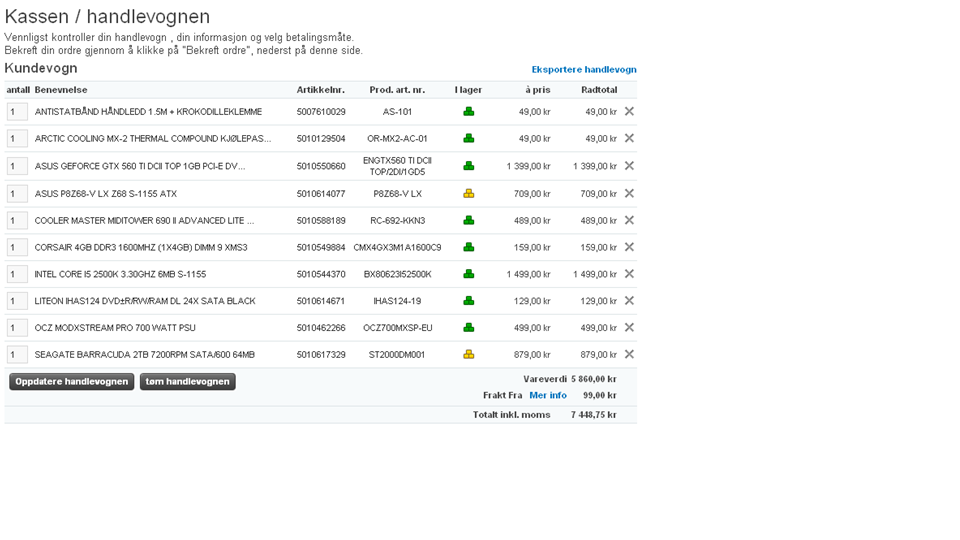The width and height of the screenshot is (960, 540).
Task: Edit quantity field for INTEL CORE I5 2500K
Action: 17,274
